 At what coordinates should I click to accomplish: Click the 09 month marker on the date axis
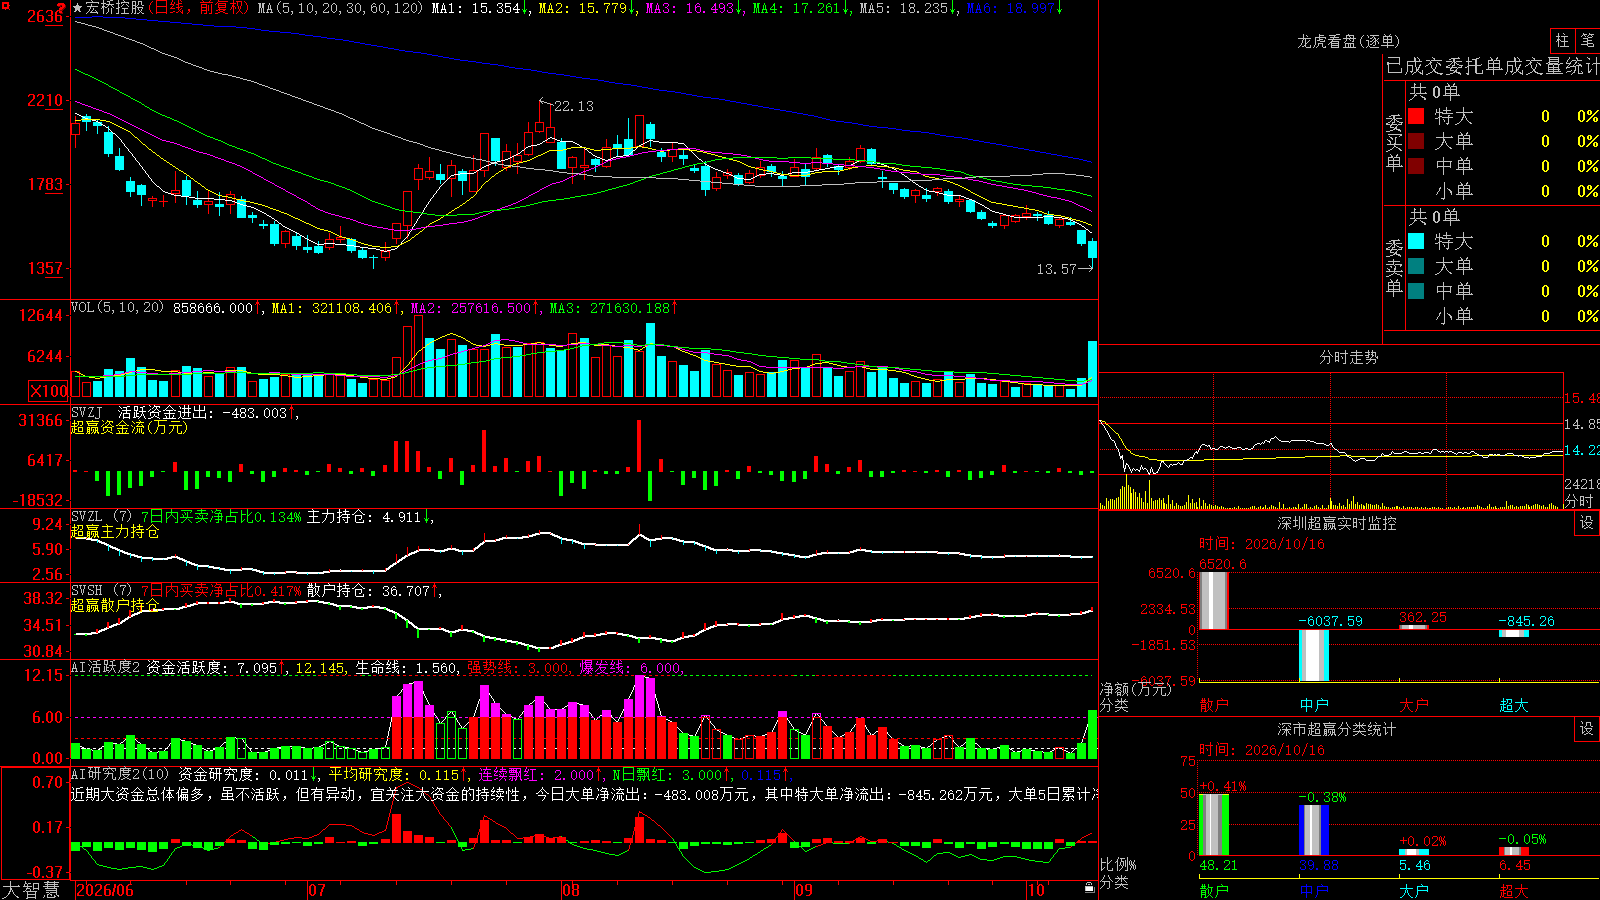(x=804, y=890)
